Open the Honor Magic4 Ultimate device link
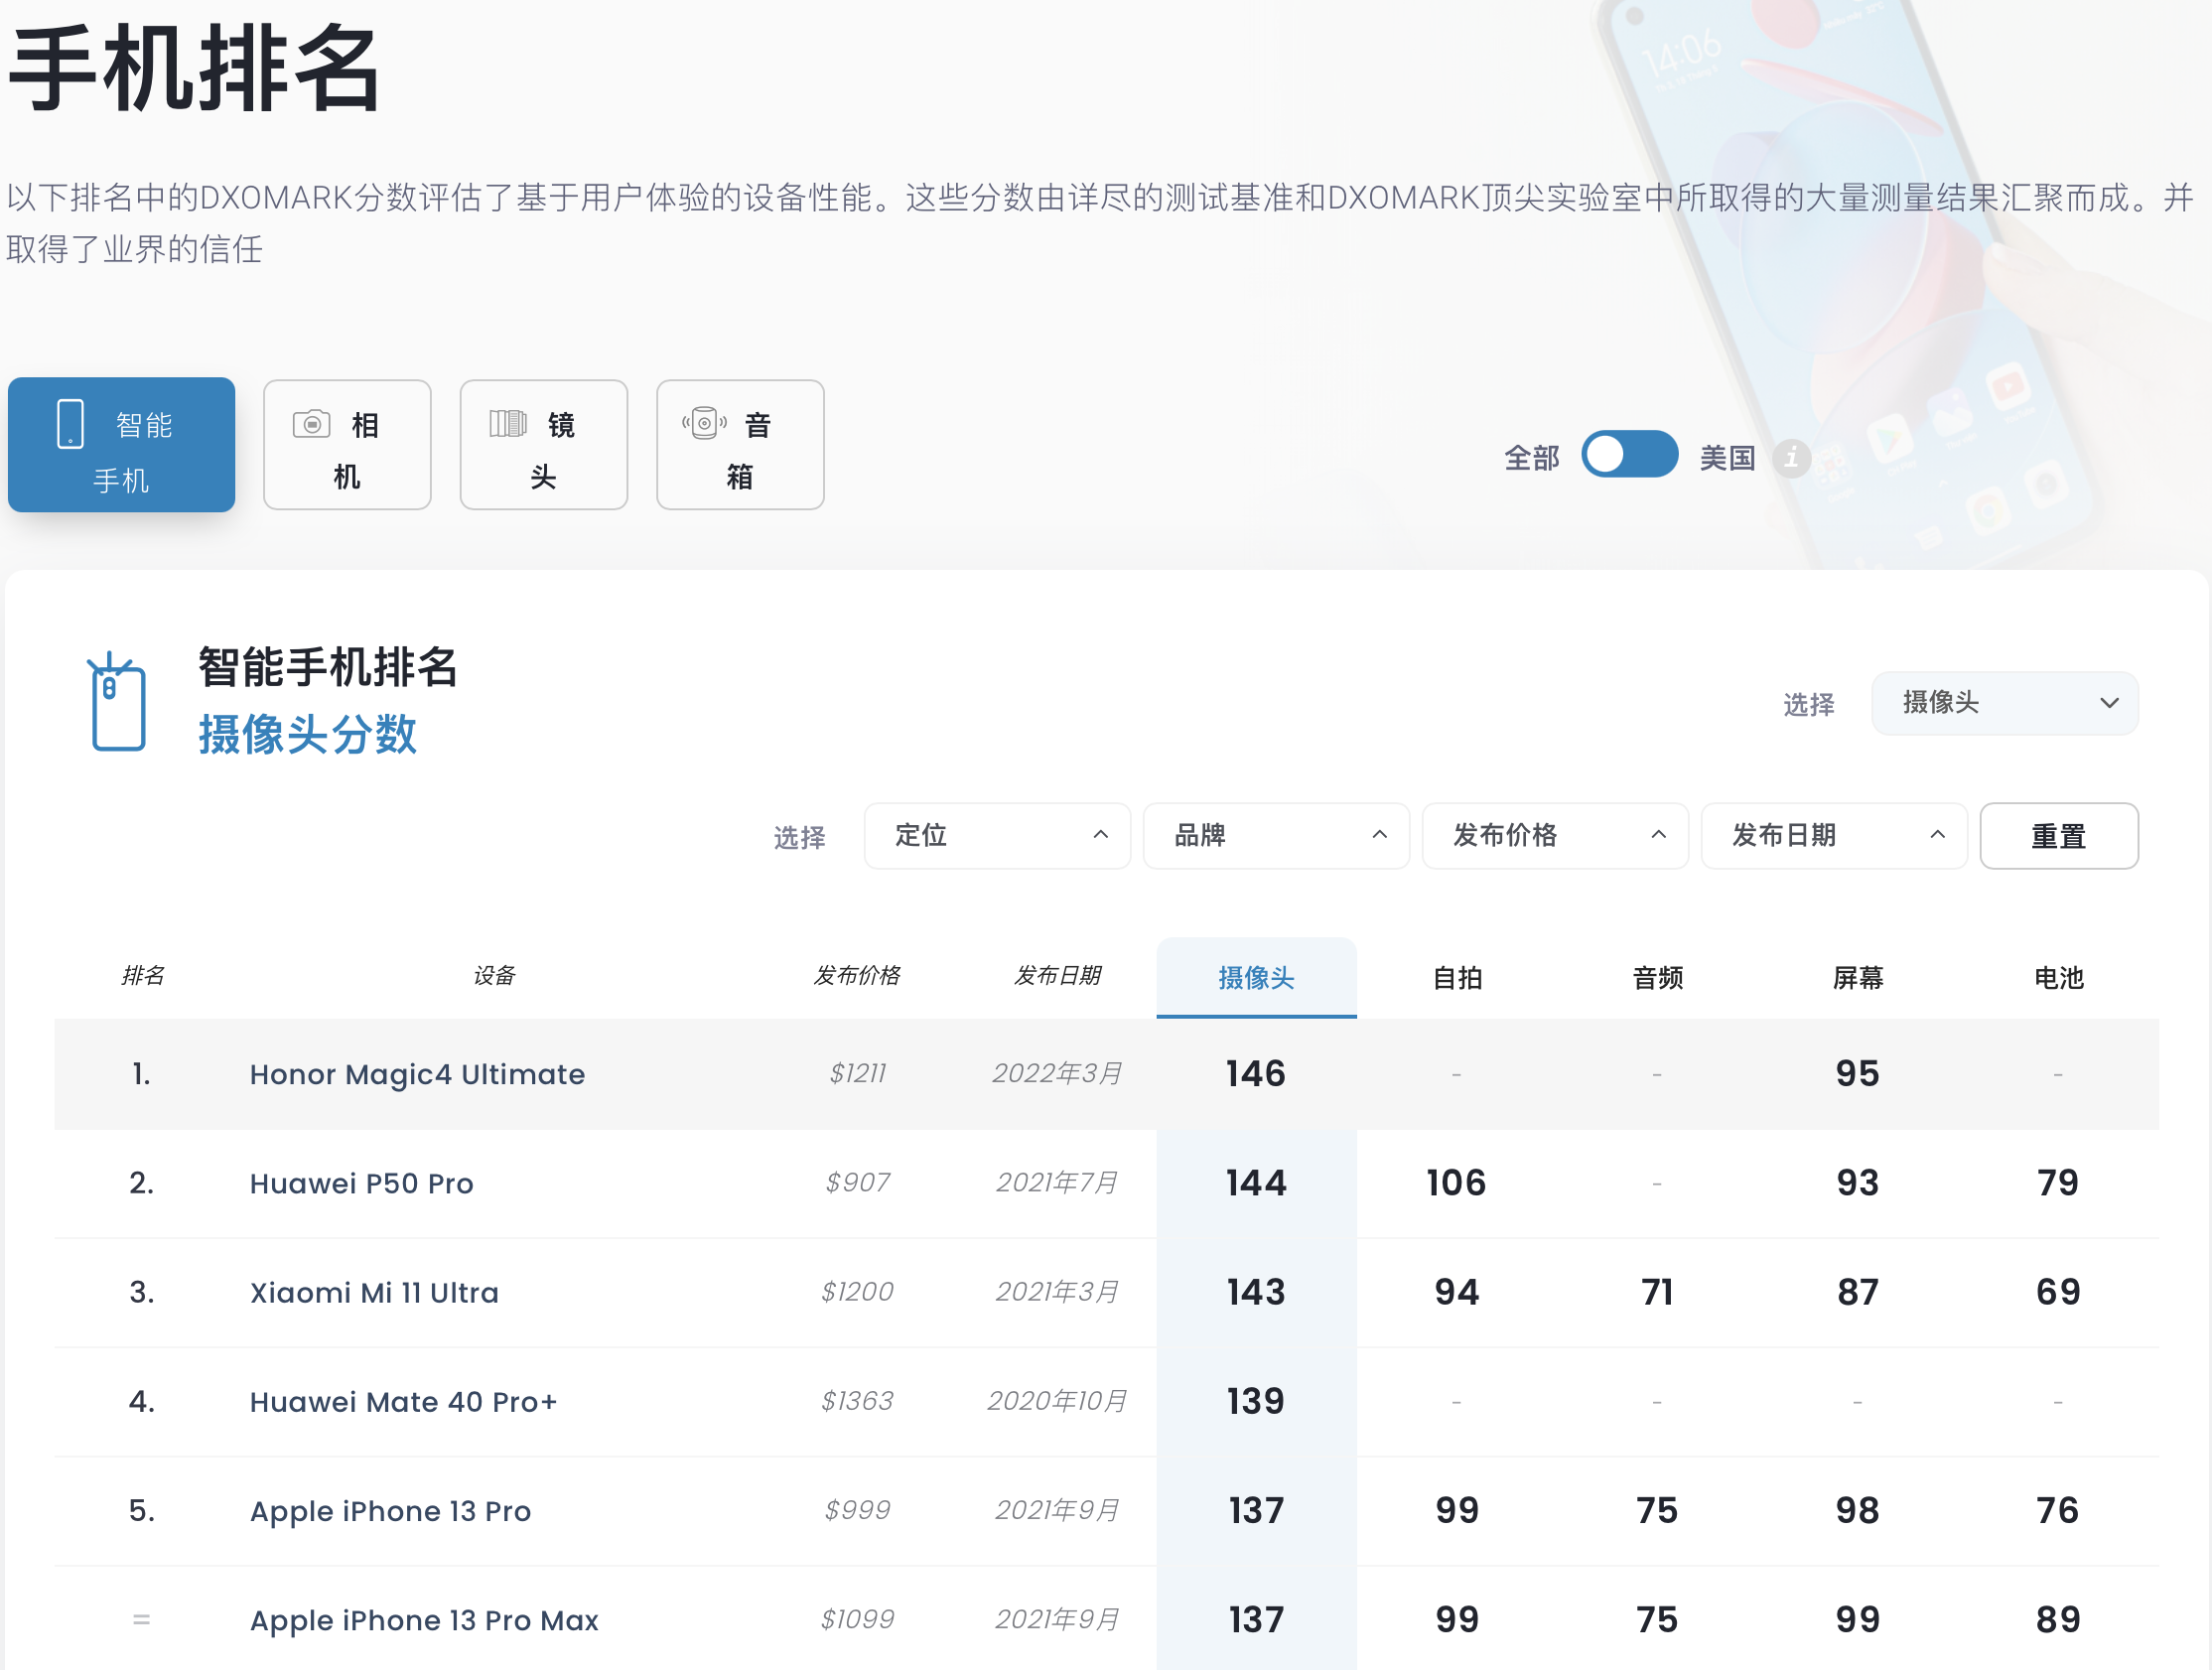Screen dimensions: 2212x1670 [417, 1074]
